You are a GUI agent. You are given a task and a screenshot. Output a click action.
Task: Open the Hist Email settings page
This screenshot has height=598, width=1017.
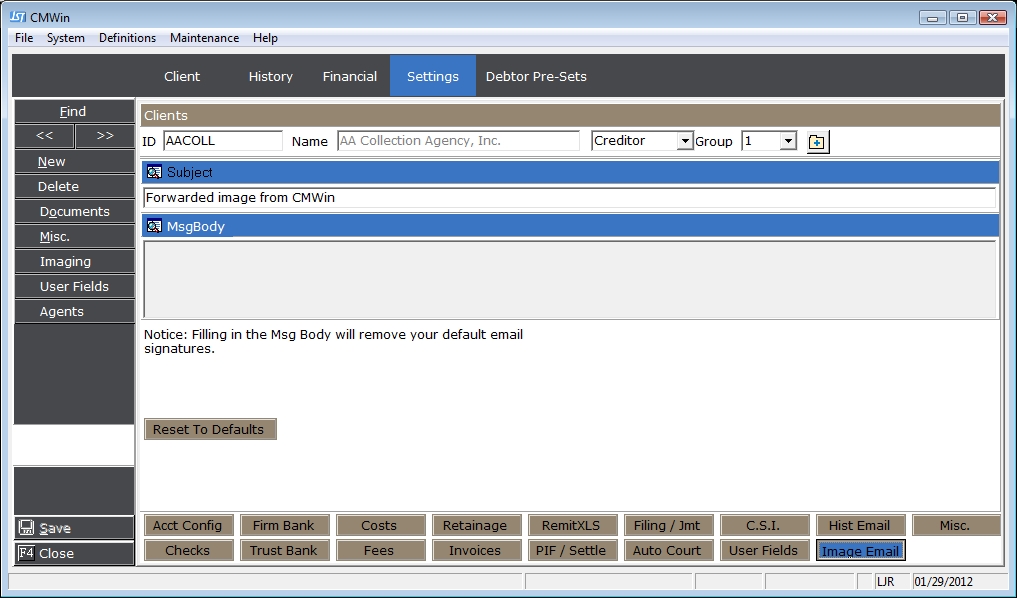pyautogui.click(x=860, y=525)
